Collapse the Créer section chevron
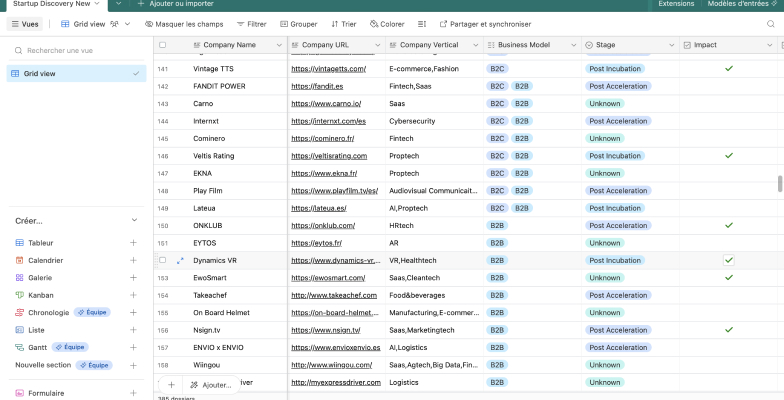Viewport: 784px width, 400px height. [134, 220]
